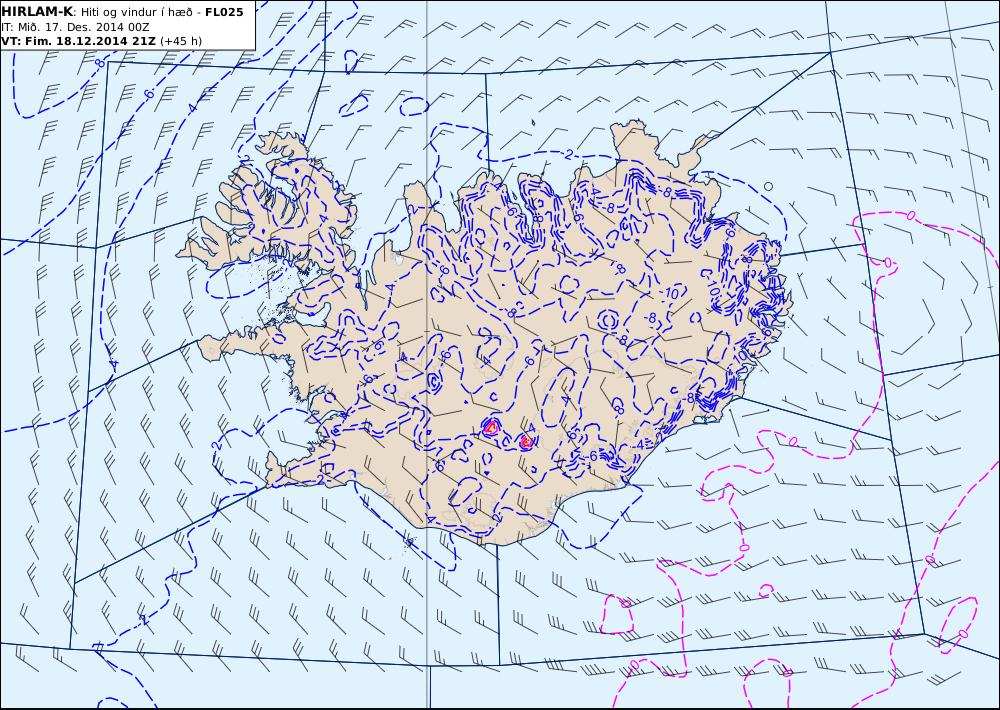Click the HIRLAM-K model title
This screenshot has width=1000, height=710.
point(36,11)
